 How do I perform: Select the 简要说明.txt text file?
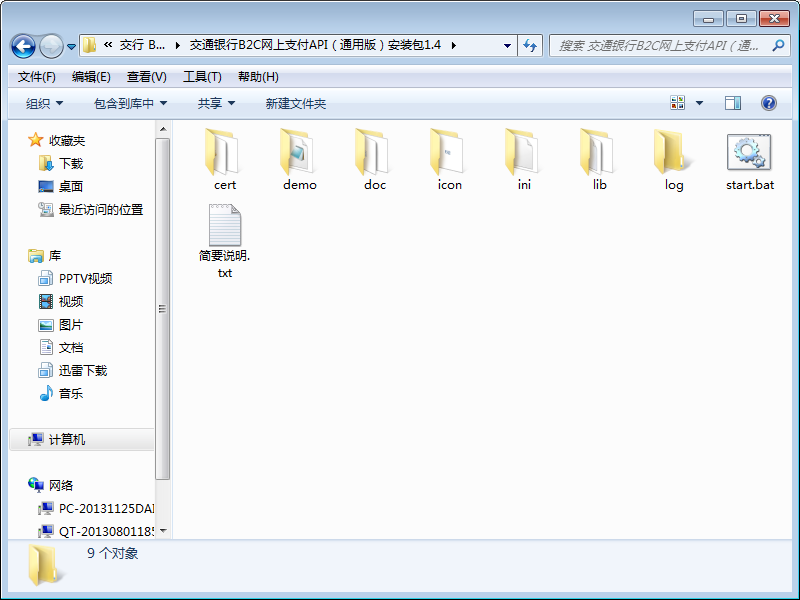pos(224,241)
